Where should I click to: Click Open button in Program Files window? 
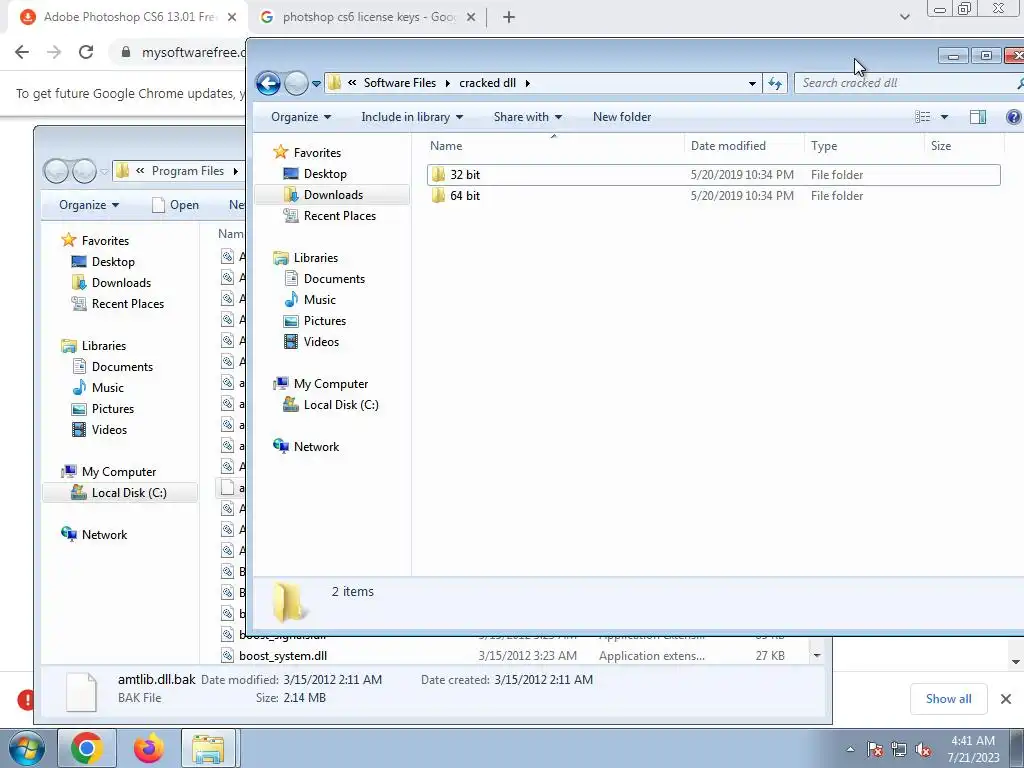point(175,205)
